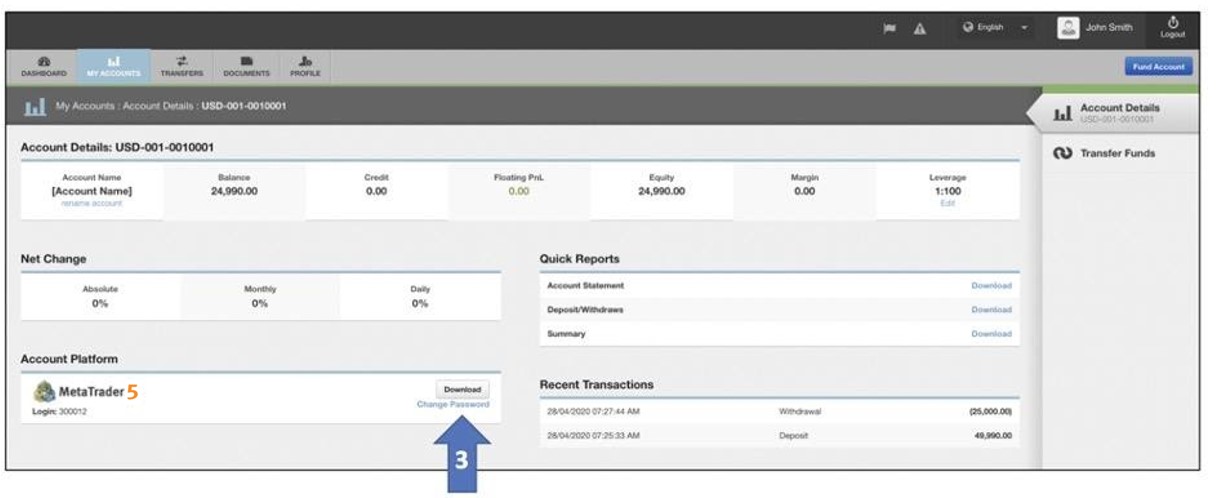
Task: Click the rename account link
Action: pyautogui.click(x=91, y=203)
